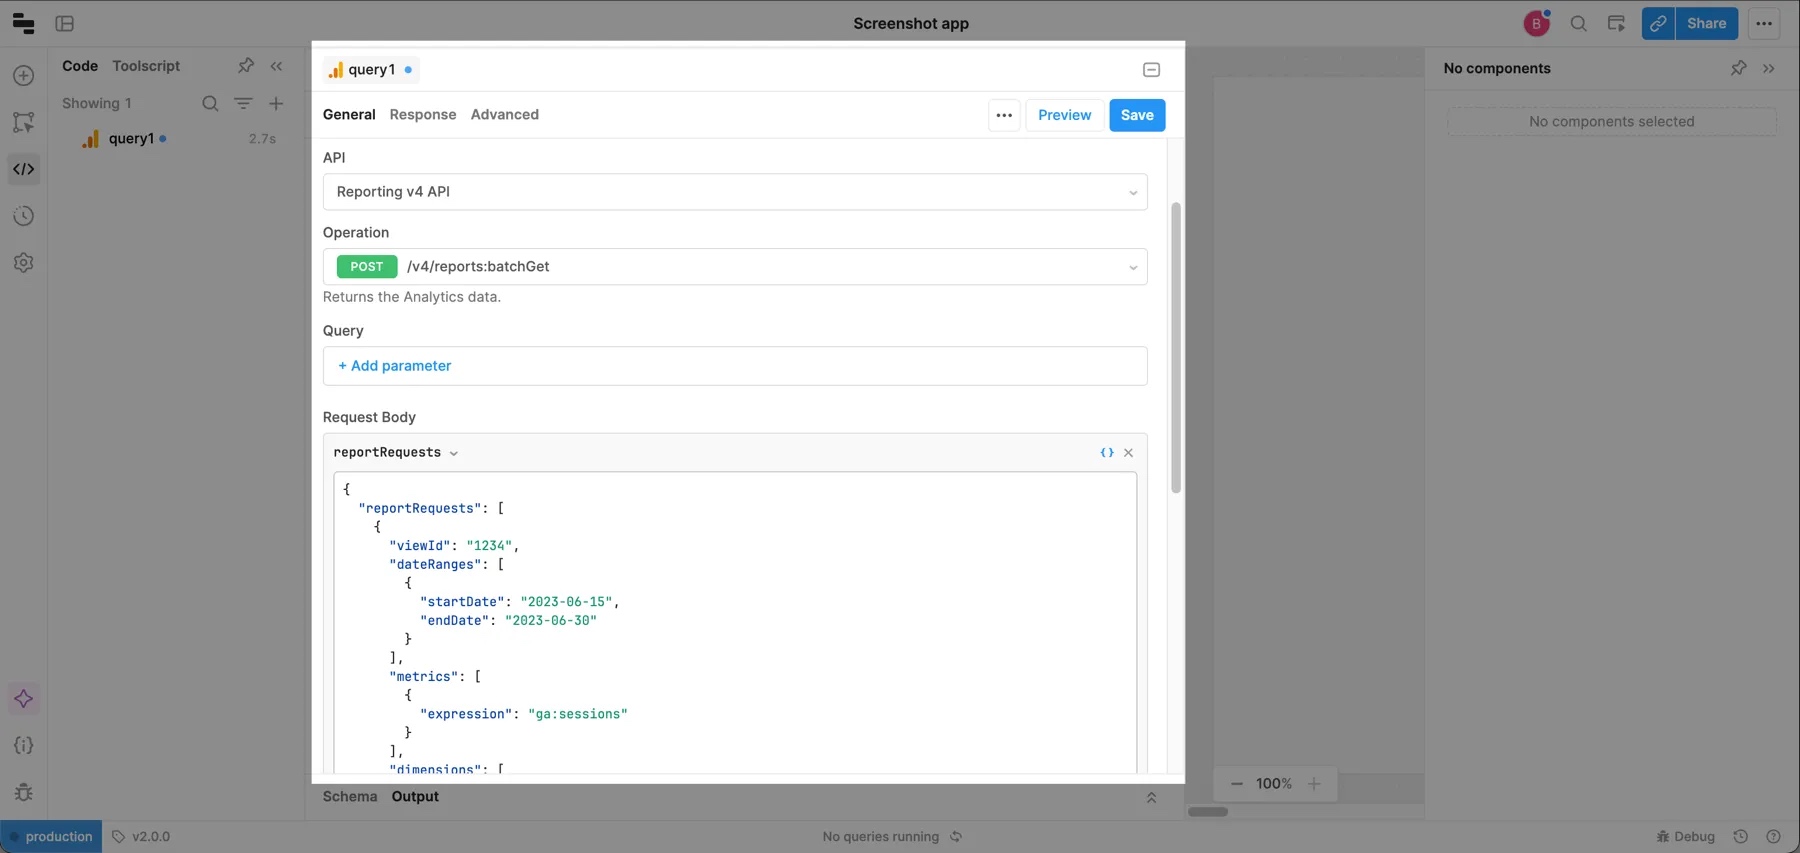The height and width of the screenshot is (853, 1800).
Task: Click + Add parameter link
Action: [x=395, y=366]
